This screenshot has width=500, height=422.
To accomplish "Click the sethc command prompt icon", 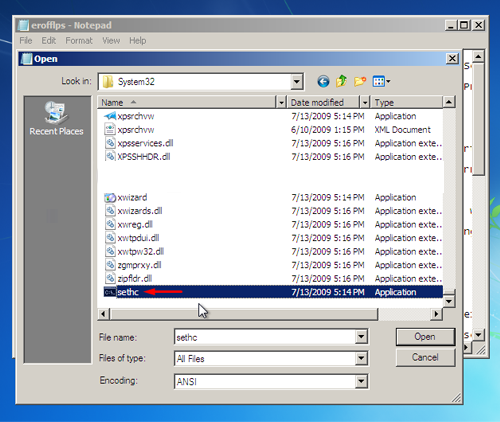I will point(110,292).
